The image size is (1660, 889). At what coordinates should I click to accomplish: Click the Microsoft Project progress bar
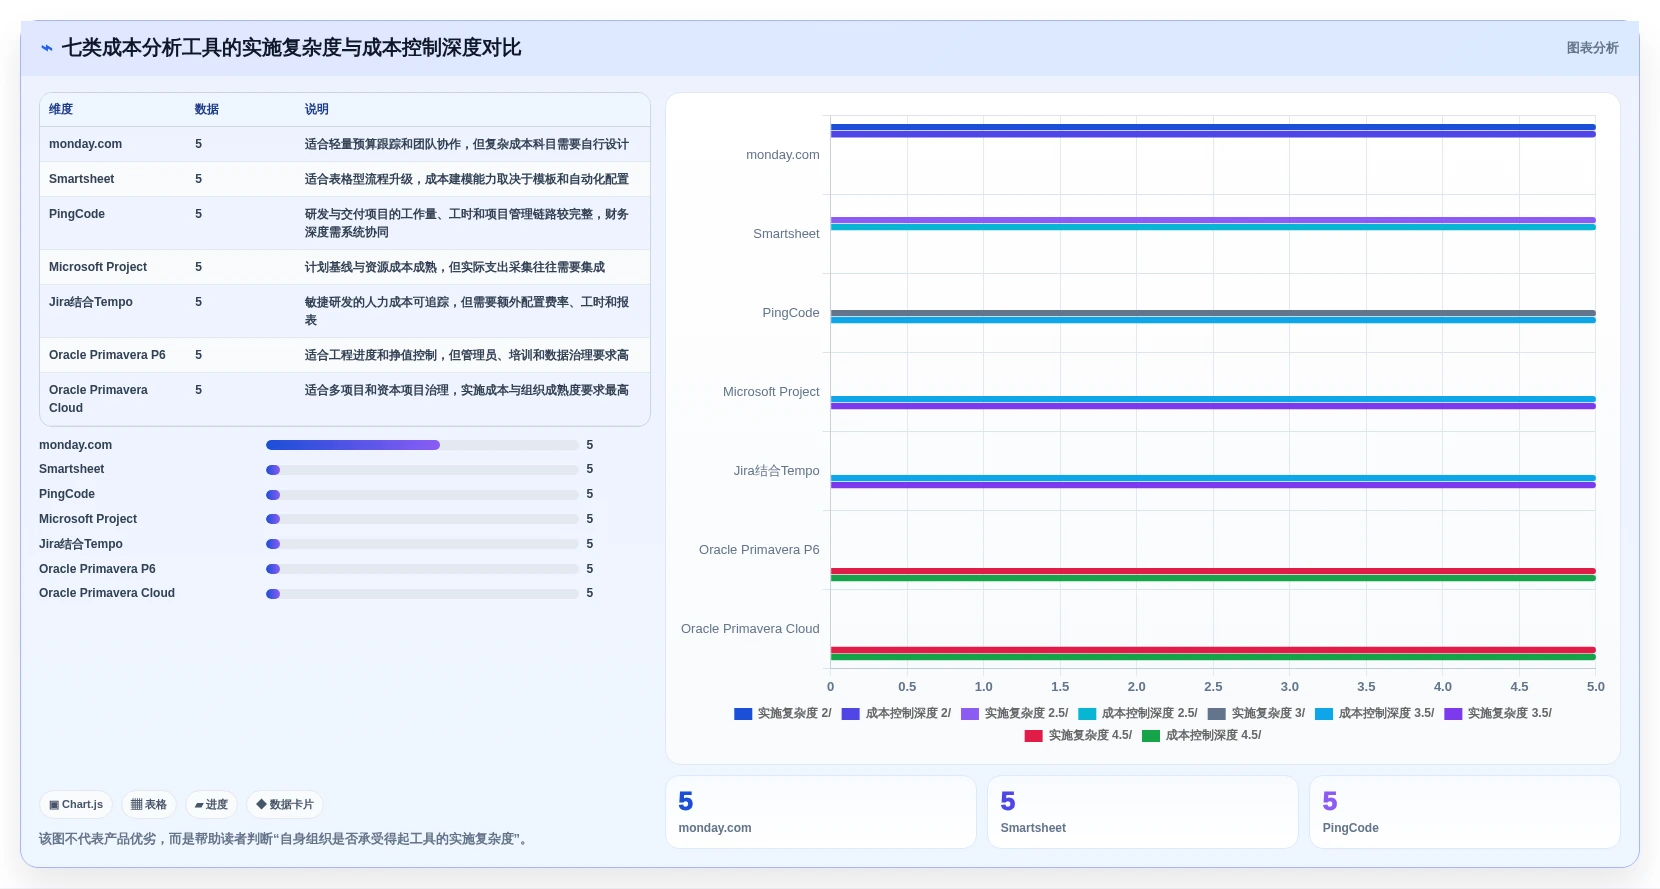coord(422,519)
